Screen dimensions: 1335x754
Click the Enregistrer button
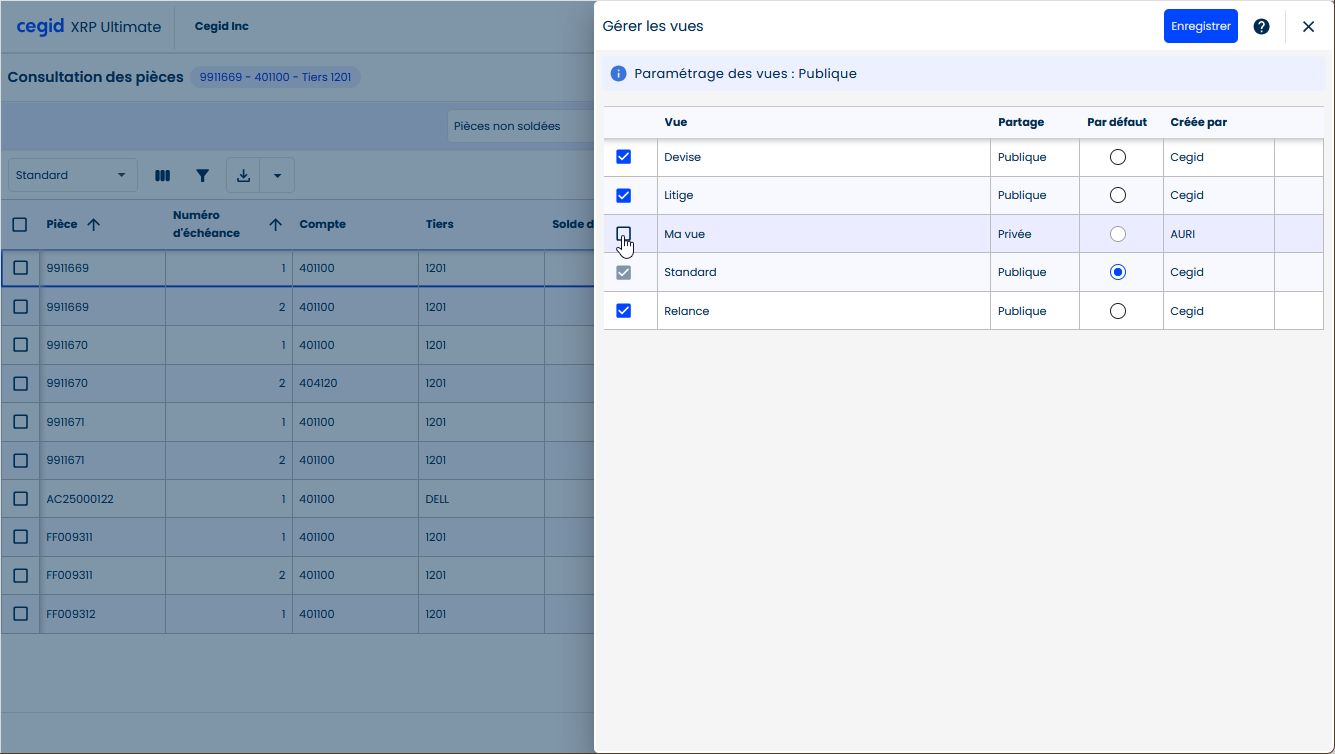(1200, 27)
